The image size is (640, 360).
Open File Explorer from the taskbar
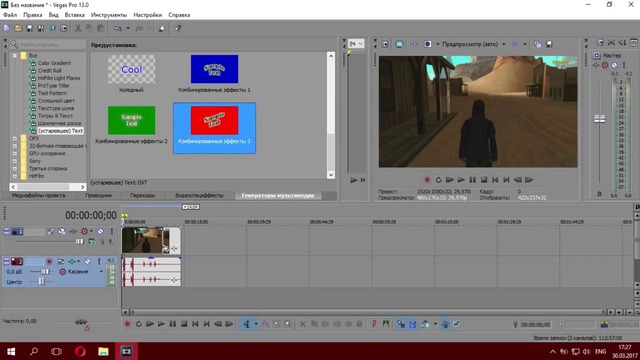point(103,351)
